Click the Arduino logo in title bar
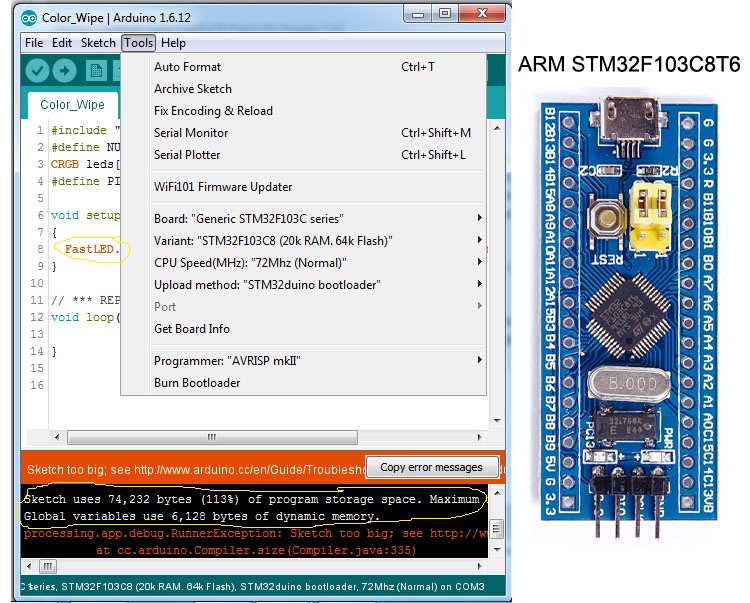The image size is (750, 603). coord(27,17)
